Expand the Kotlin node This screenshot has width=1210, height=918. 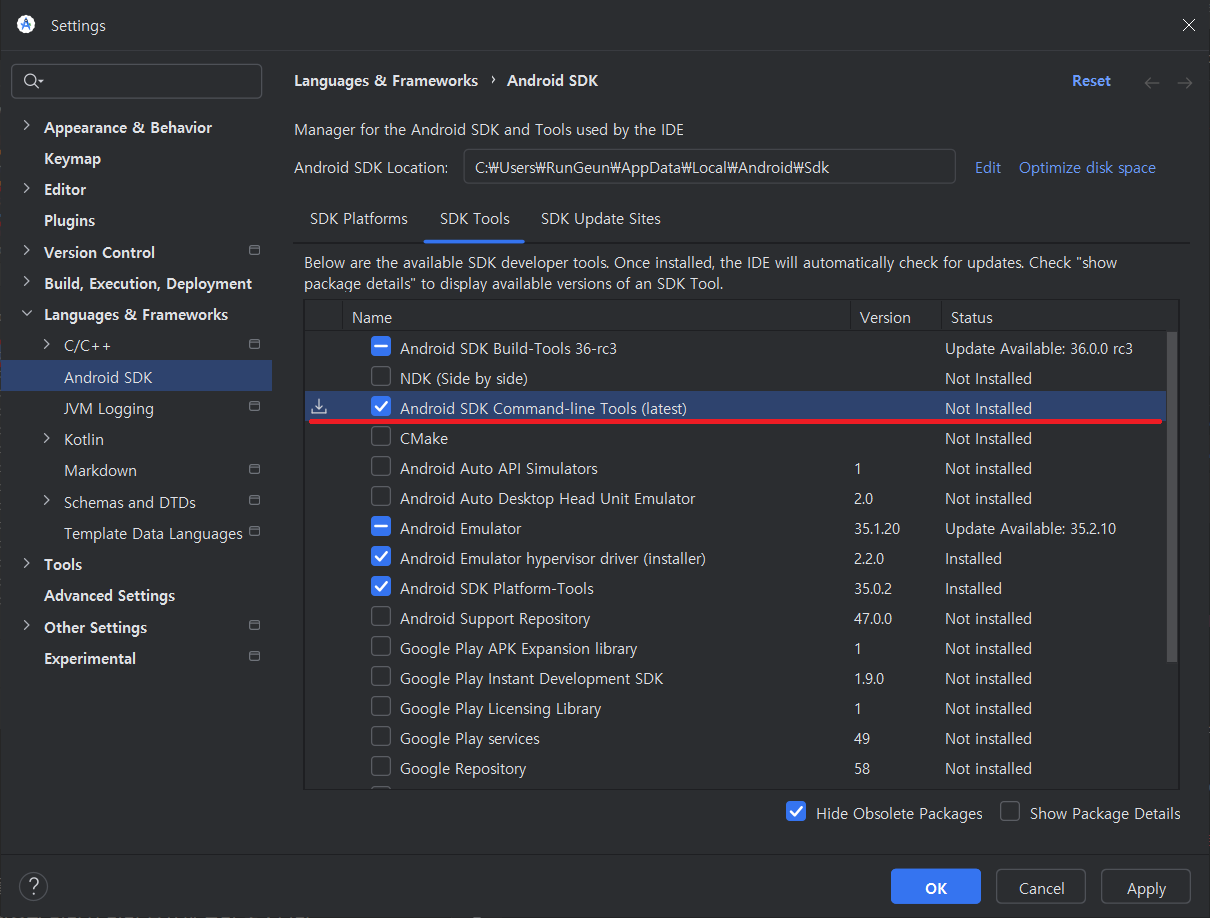click(47, 439)
